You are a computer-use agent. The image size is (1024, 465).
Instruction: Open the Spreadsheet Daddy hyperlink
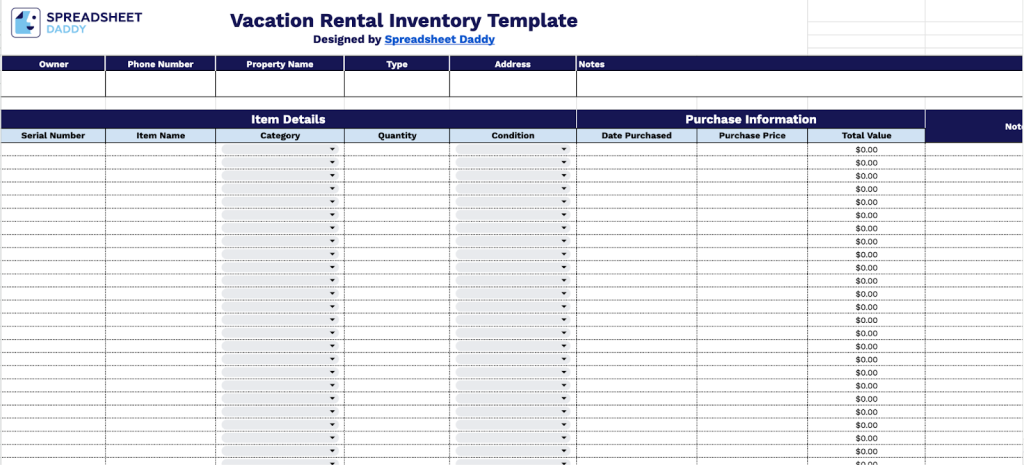[439, 40]
